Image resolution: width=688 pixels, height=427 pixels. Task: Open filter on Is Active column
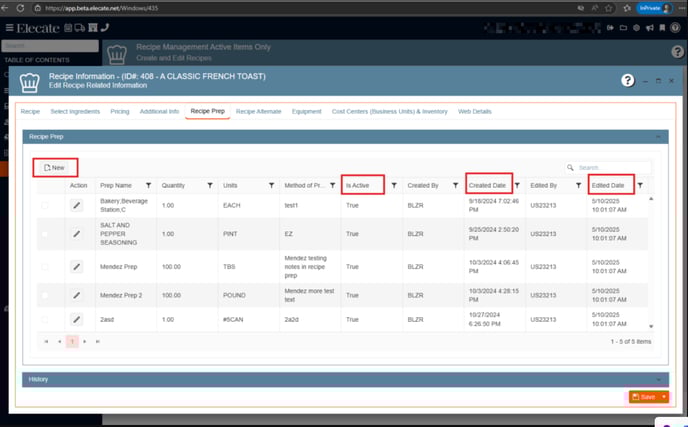394,185
